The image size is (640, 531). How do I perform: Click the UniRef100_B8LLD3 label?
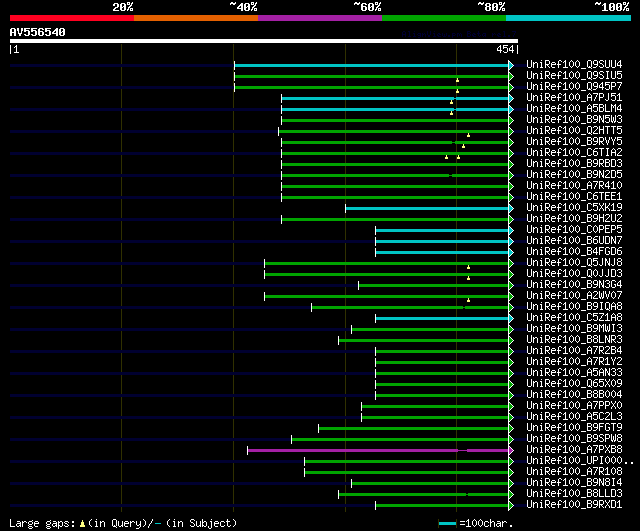(x=574, y=494)
